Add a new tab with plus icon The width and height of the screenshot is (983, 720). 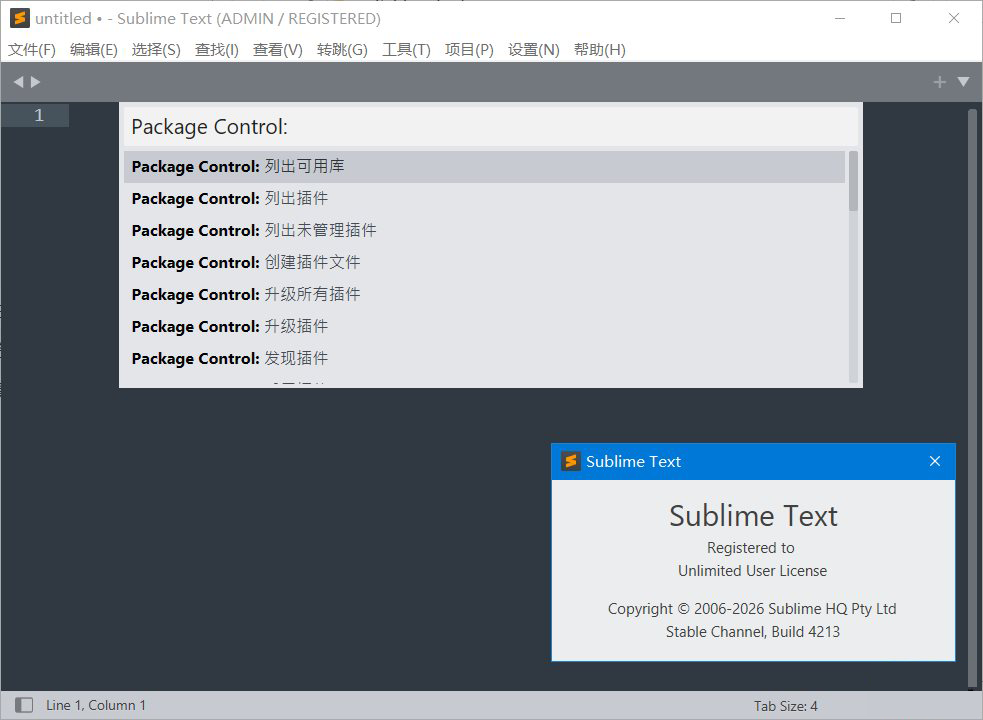tap(939, 82)
